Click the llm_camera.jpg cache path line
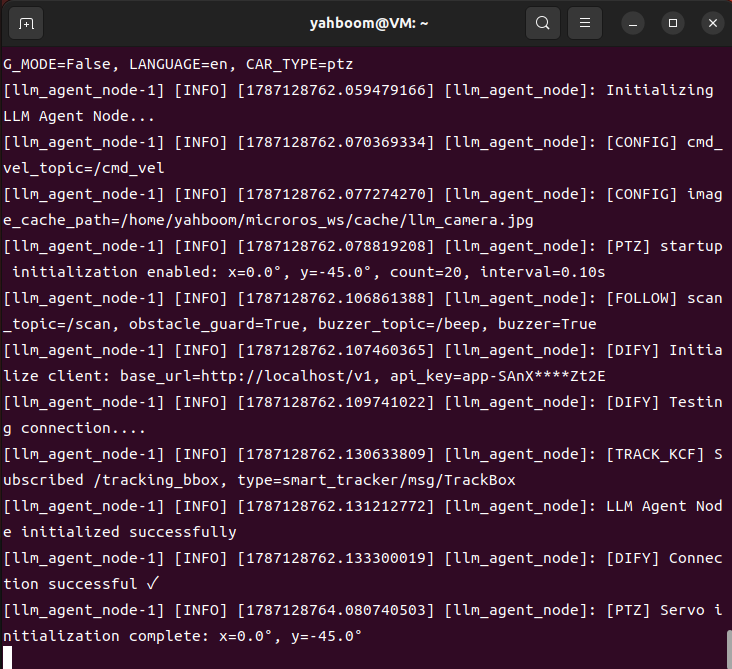732x669 pixels. click(x=268, y=220)
